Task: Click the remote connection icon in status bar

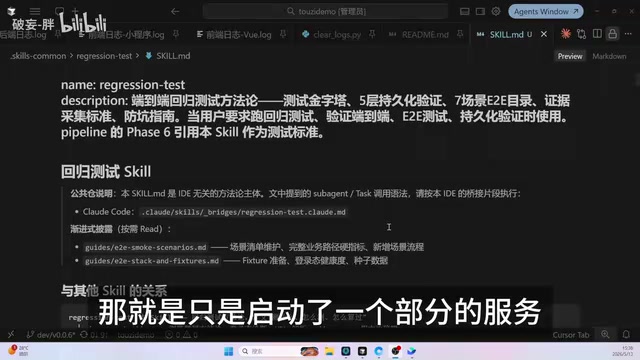Action: [x=11, y=335]
